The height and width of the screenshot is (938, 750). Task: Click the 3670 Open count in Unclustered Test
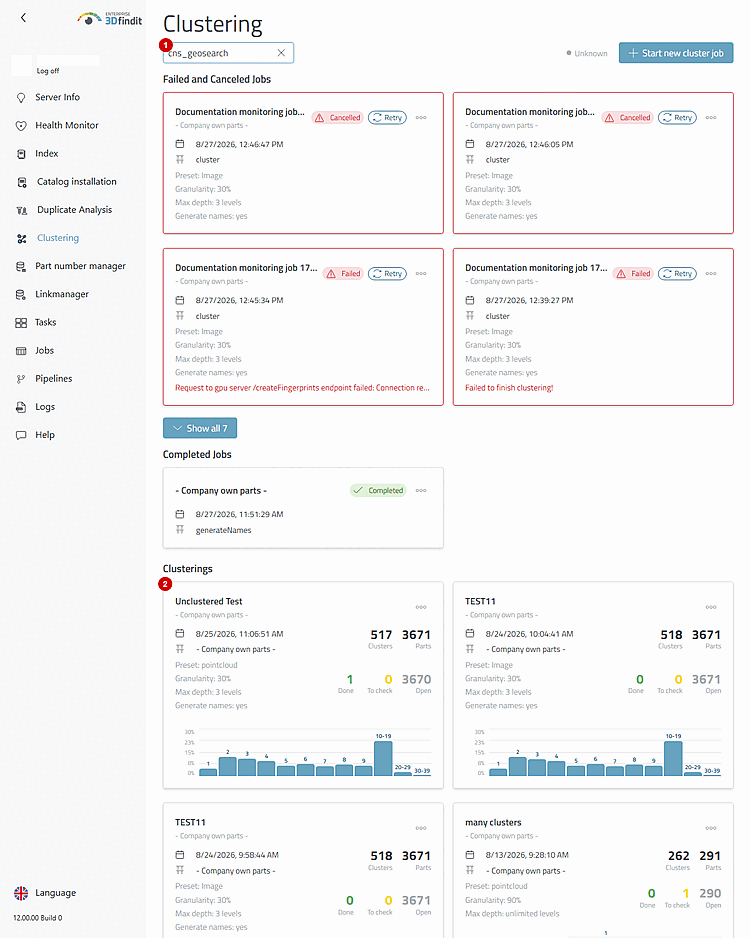pos(416,680)
